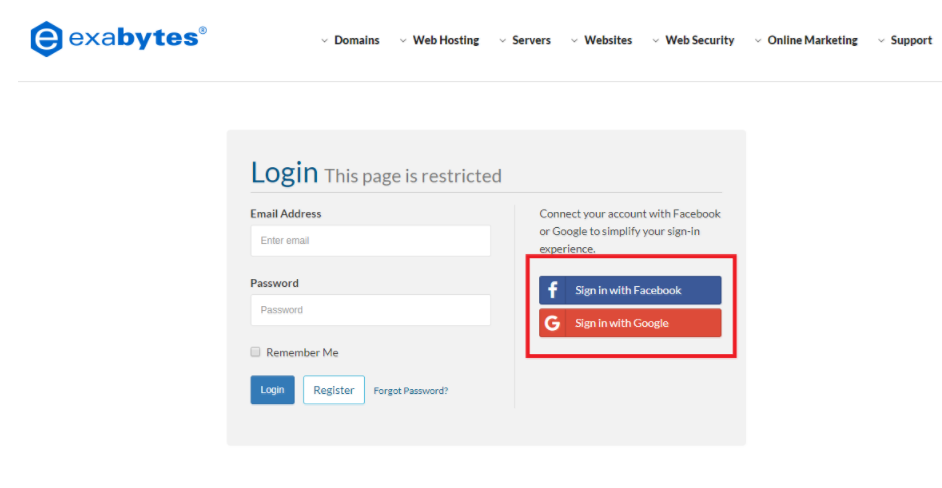Image resolution: width=942 pixels, height=488 pixels.
Task: Focus the Email Address input field
Action: pos(371,240)
